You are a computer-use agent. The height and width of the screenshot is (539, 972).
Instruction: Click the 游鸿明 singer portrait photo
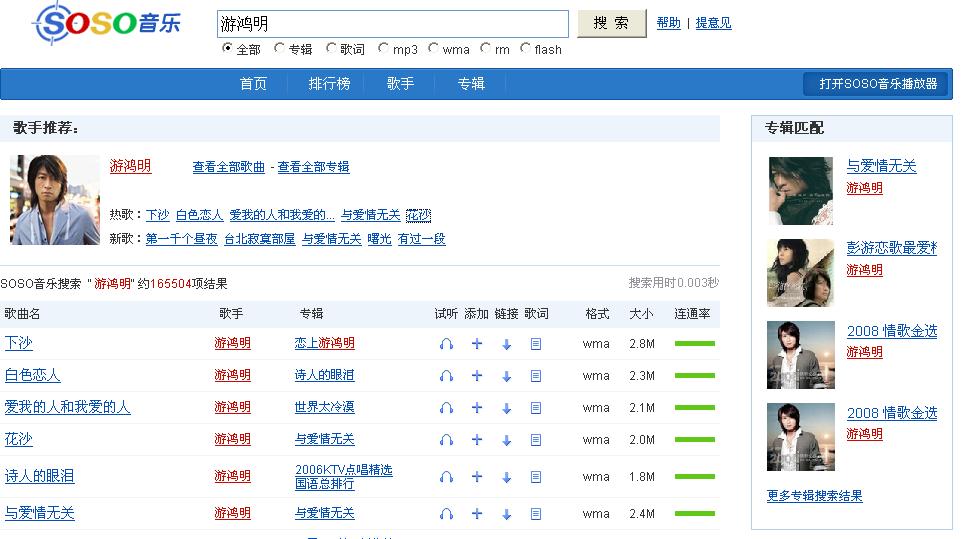click(x=55, y=200)
